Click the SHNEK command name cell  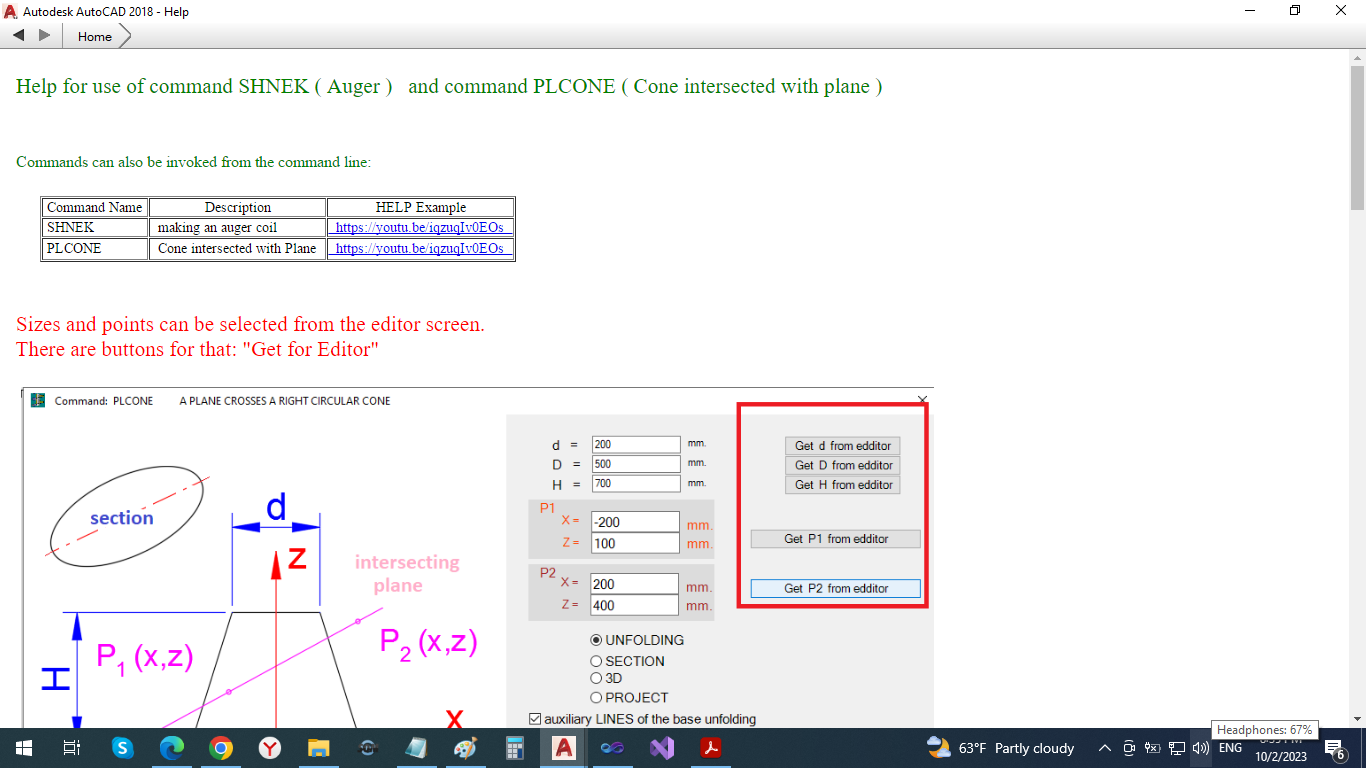click(x=95, y=228)
